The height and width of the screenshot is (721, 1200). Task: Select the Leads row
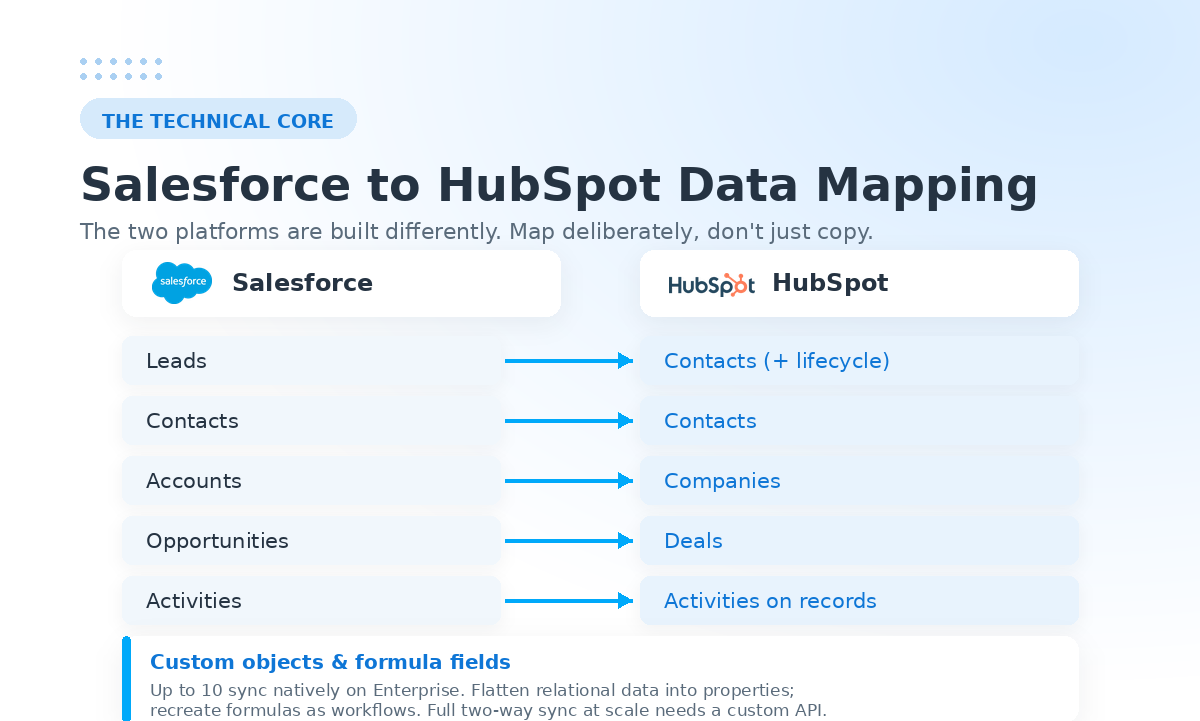311,361
